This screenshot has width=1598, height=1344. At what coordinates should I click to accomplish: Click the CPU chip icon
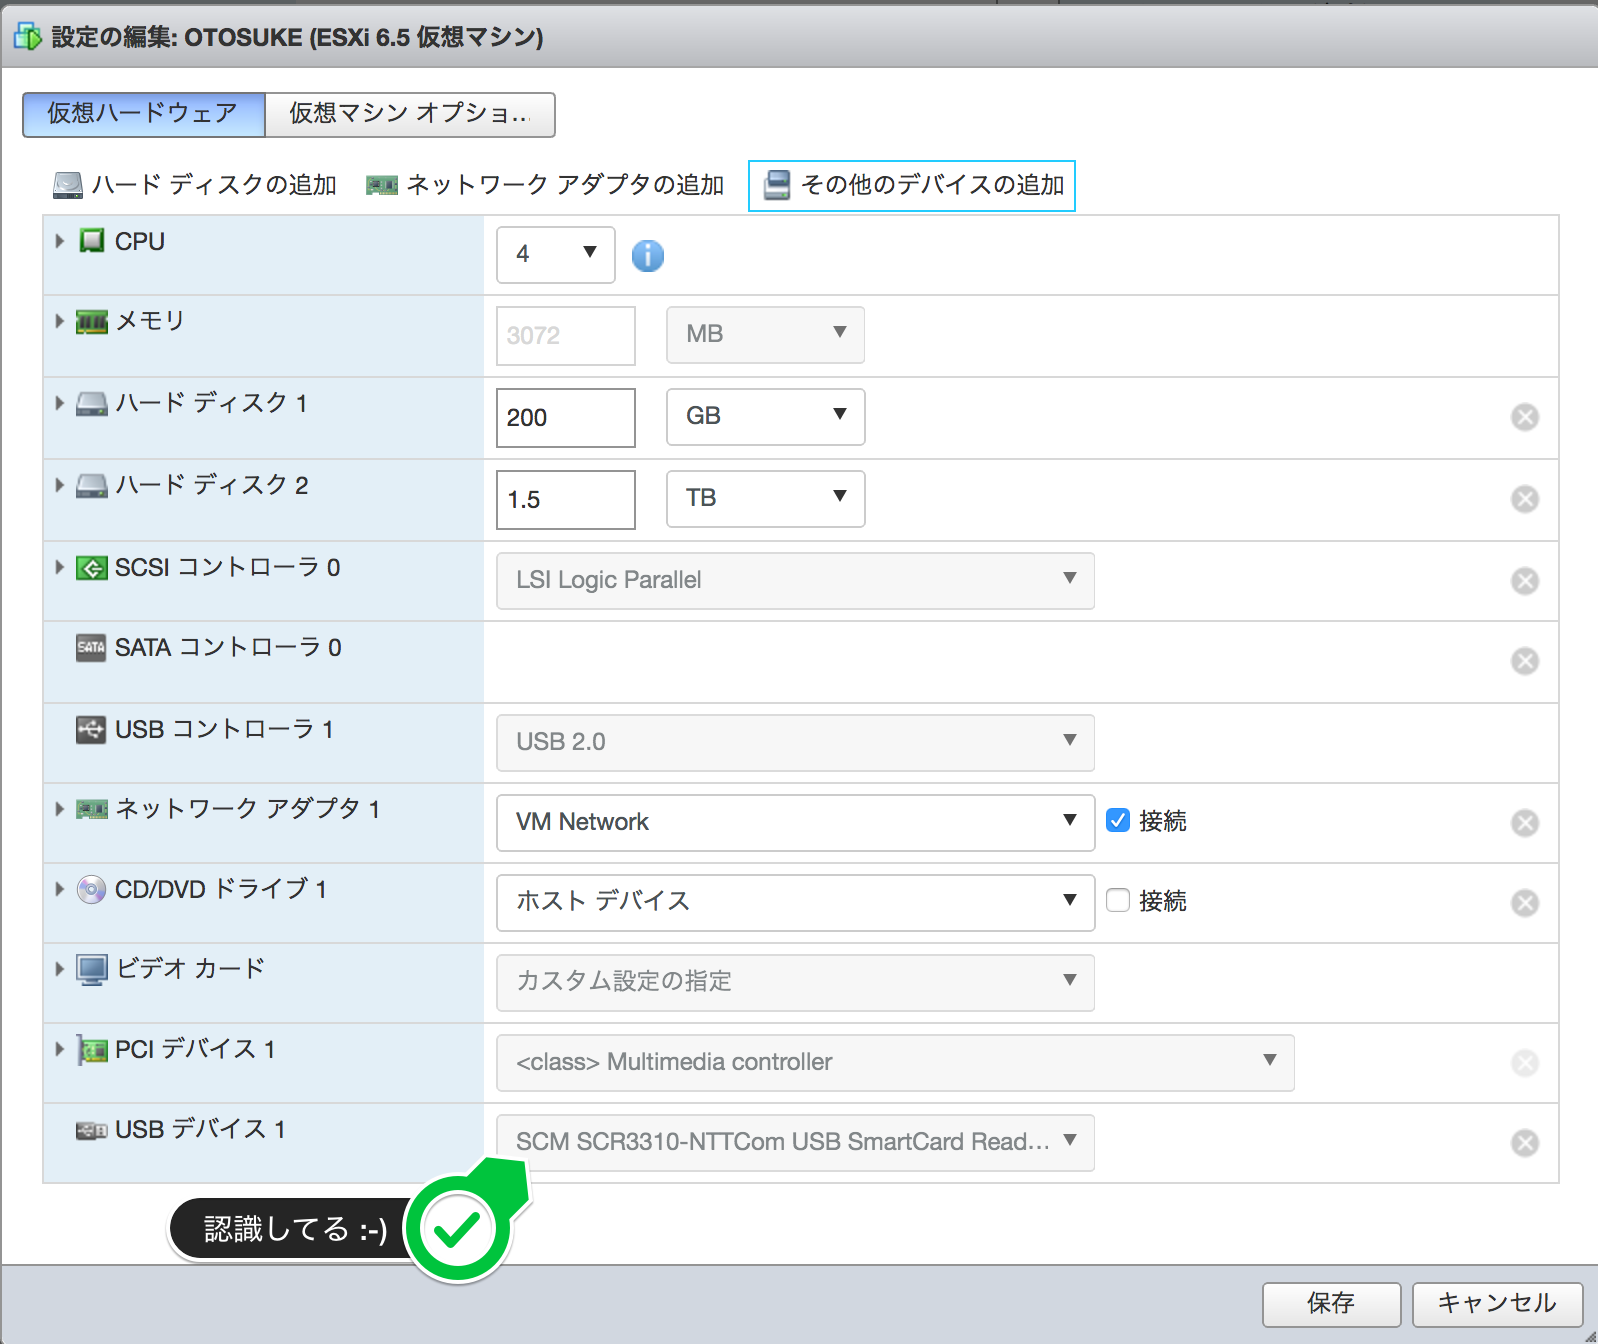[92, 241]
